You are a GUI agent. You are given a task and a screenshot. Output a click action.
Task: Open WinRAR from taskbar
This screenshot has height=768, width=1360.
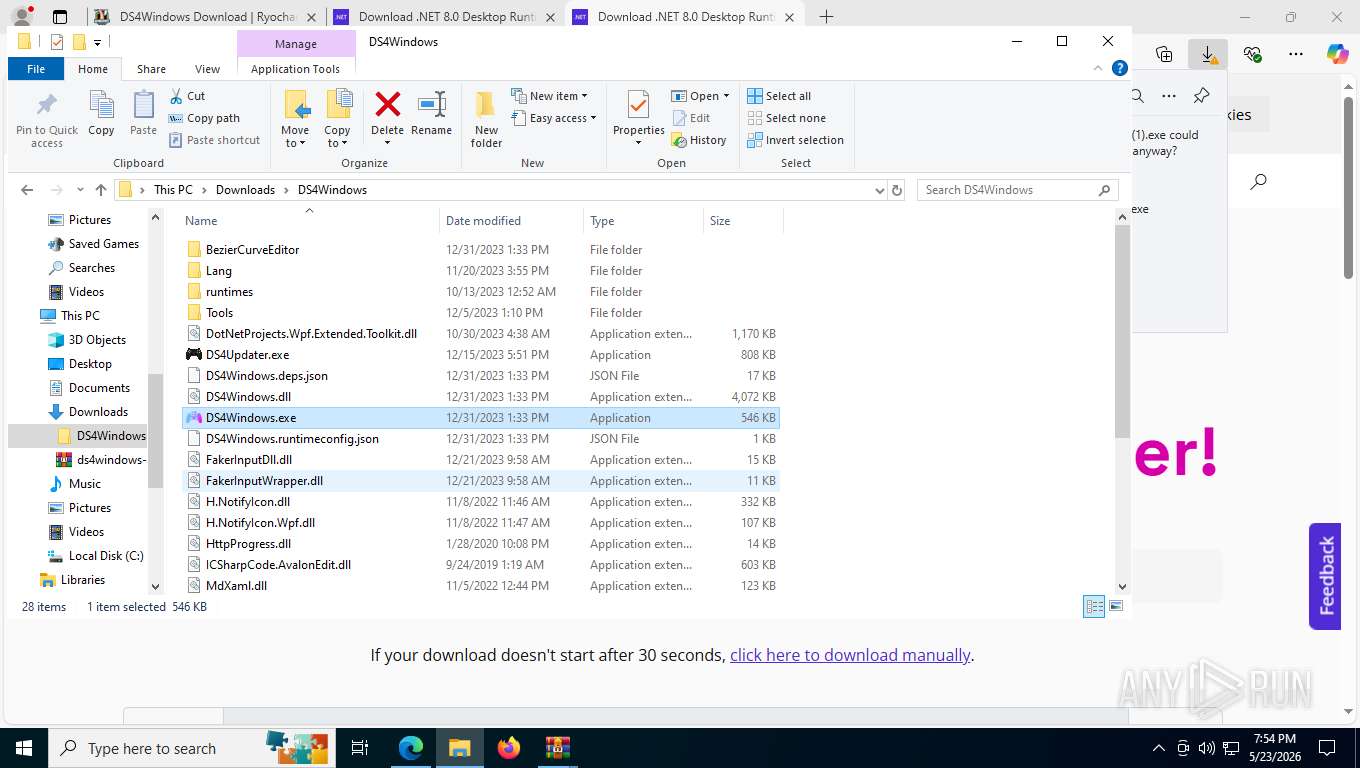pyautogui.click(x=557, y=748)
